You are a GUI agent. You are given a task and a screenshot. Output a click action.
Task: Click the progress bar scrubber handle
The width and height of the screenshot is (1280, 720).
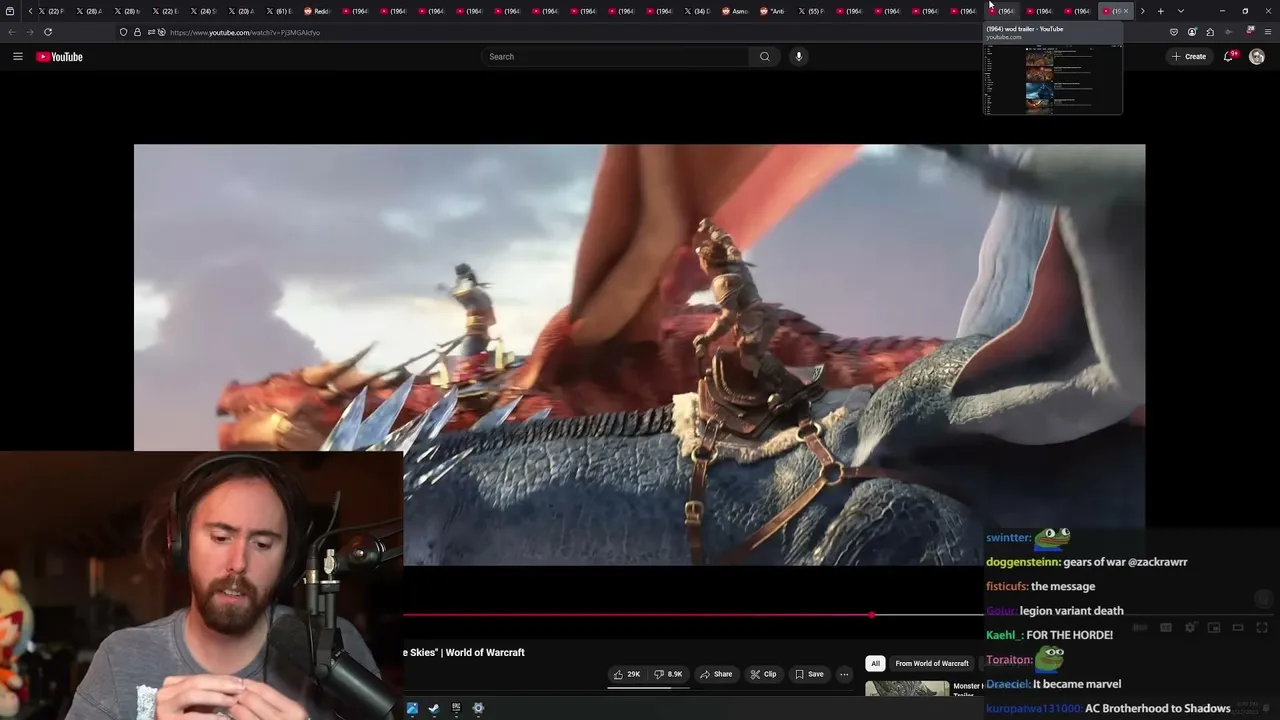872,615
